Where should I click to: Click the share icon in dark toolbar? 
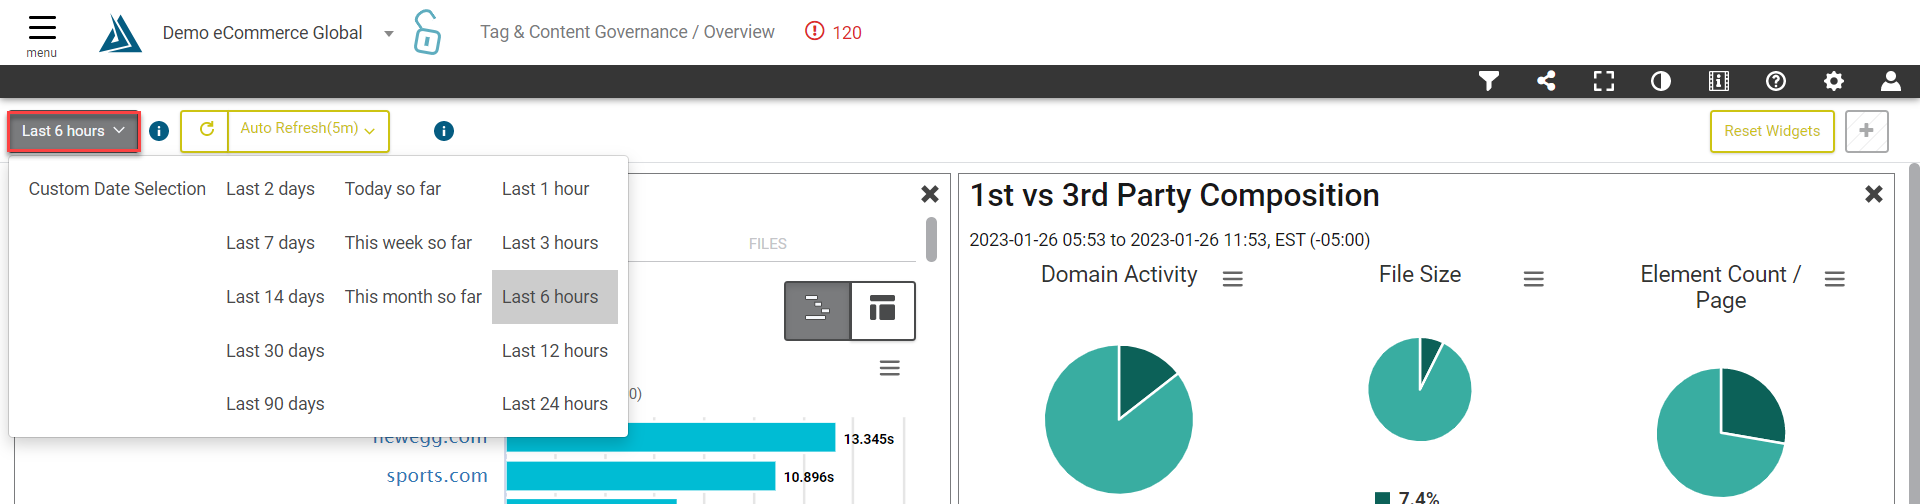click(1546, 81)
